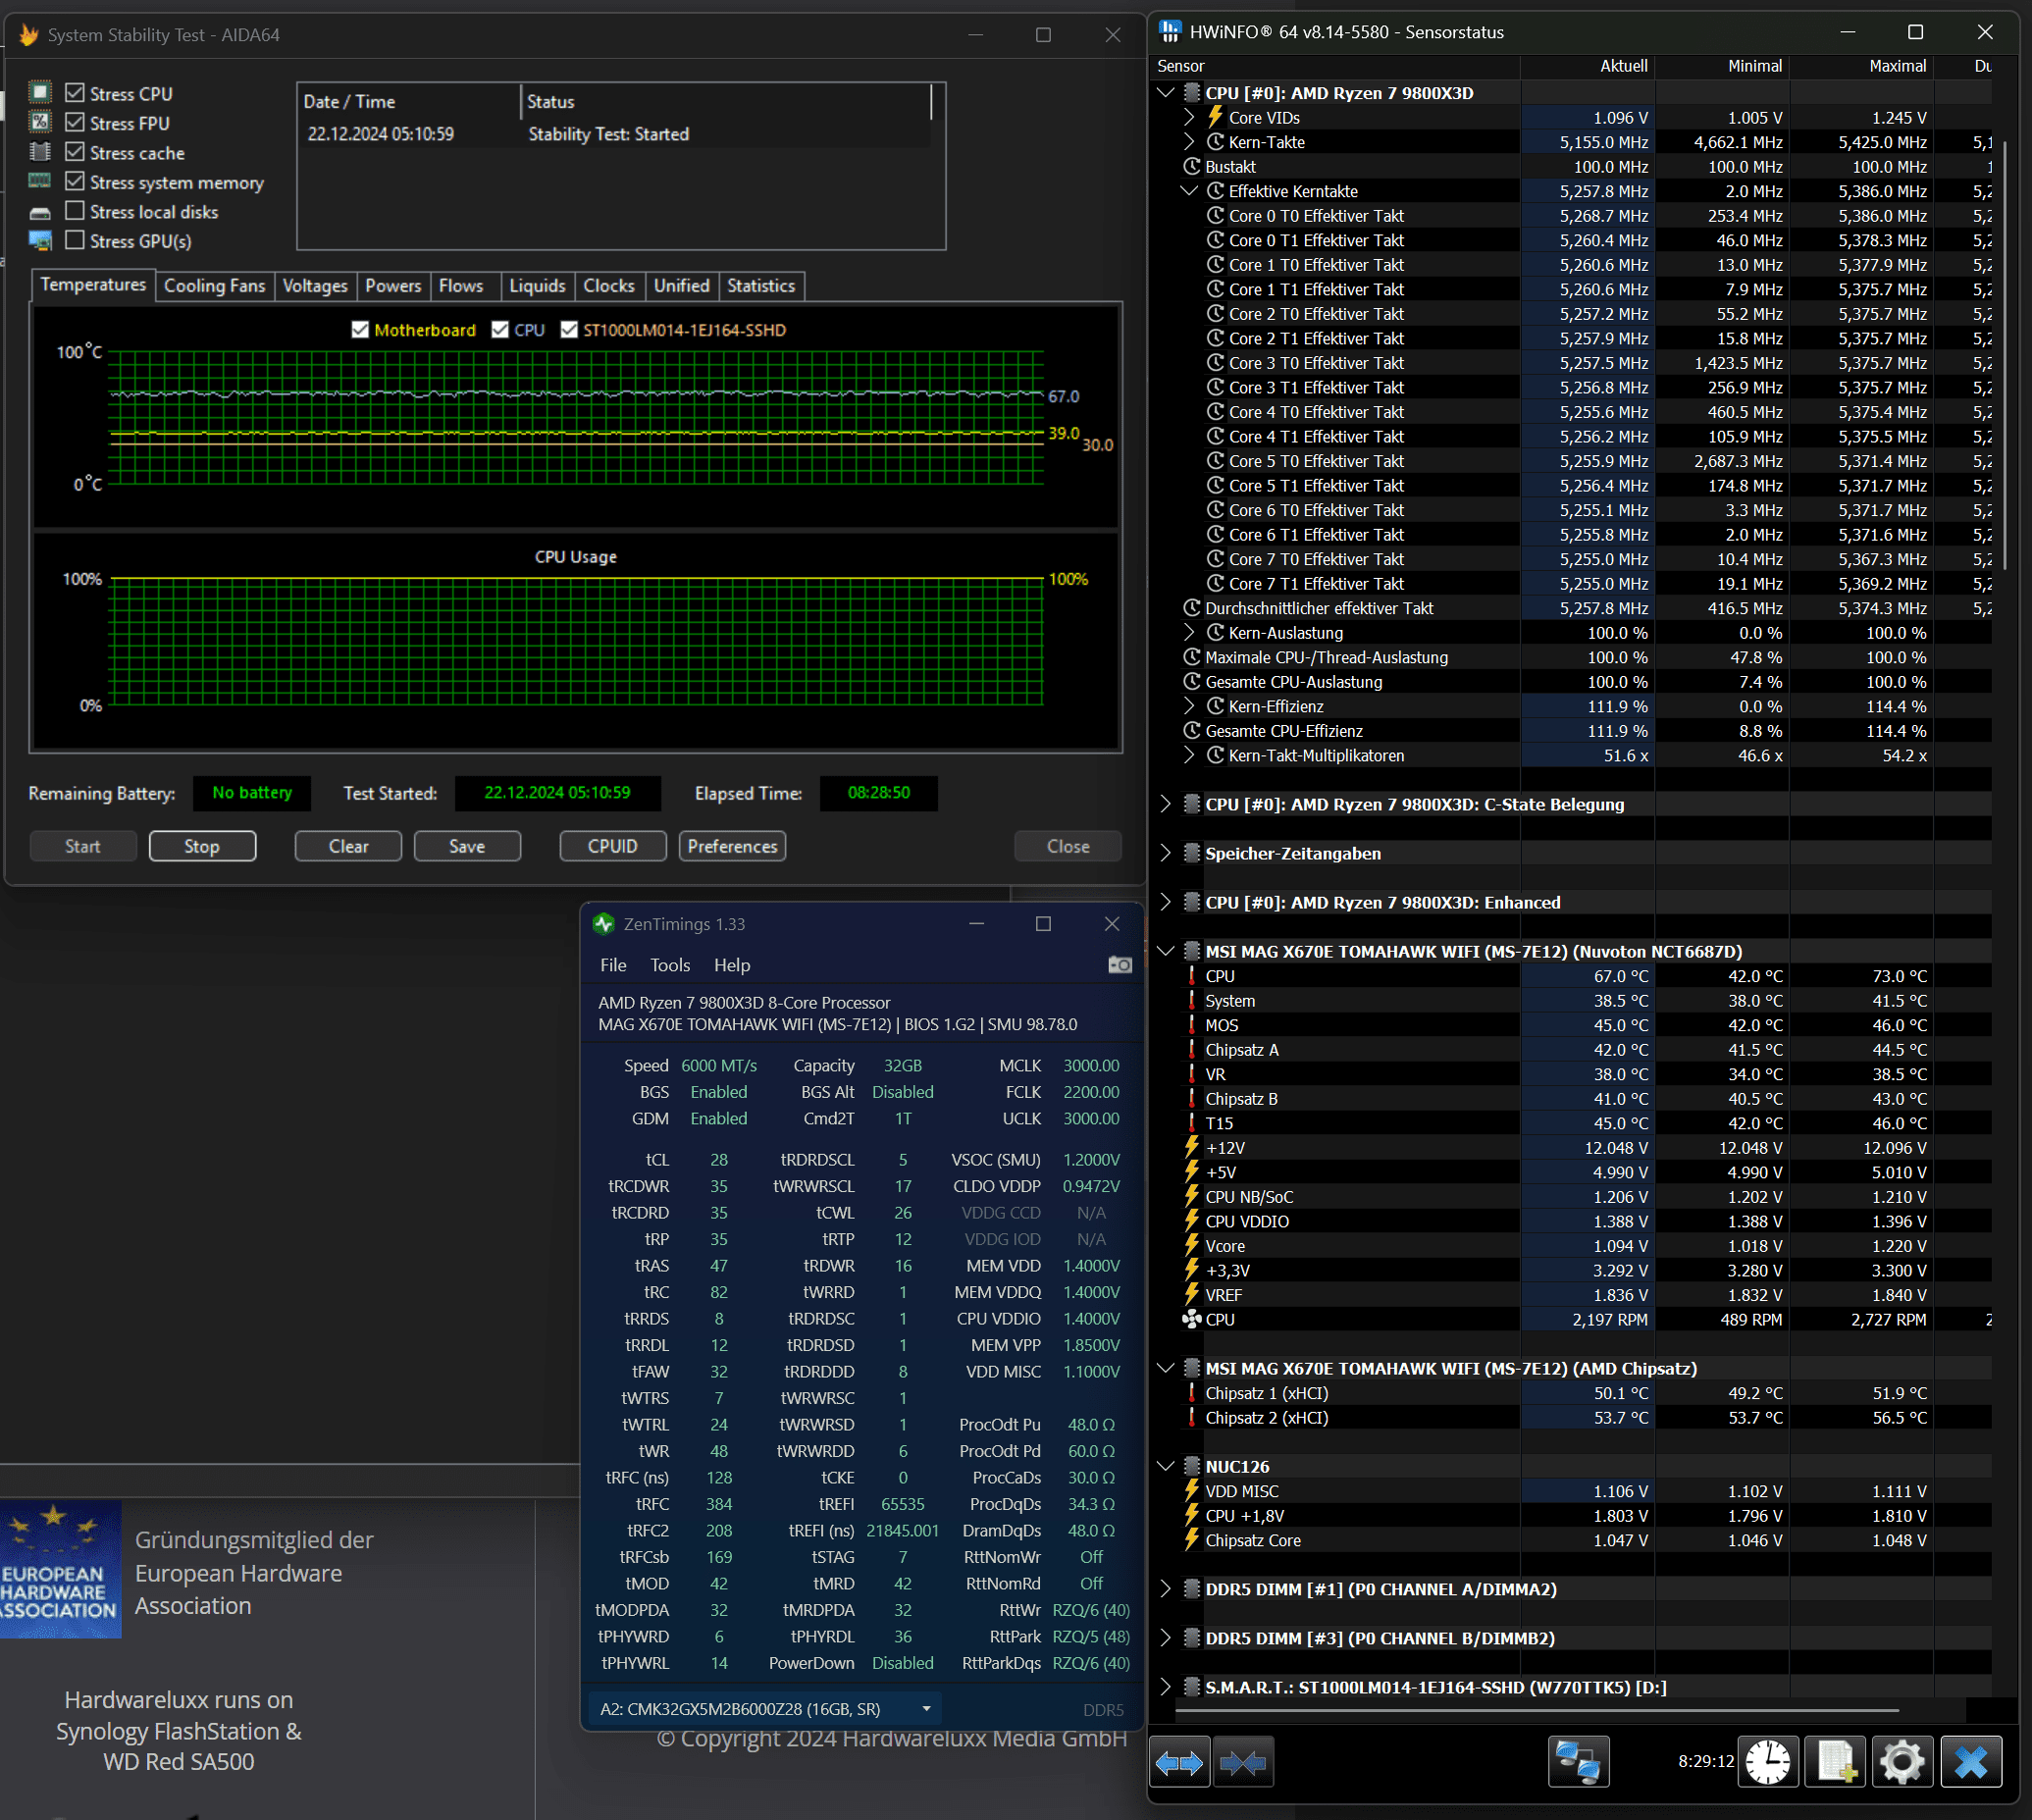Toggle CPU temperature graph checkbox
The width and height of the screenshot is (2032, 1820).
500,330
